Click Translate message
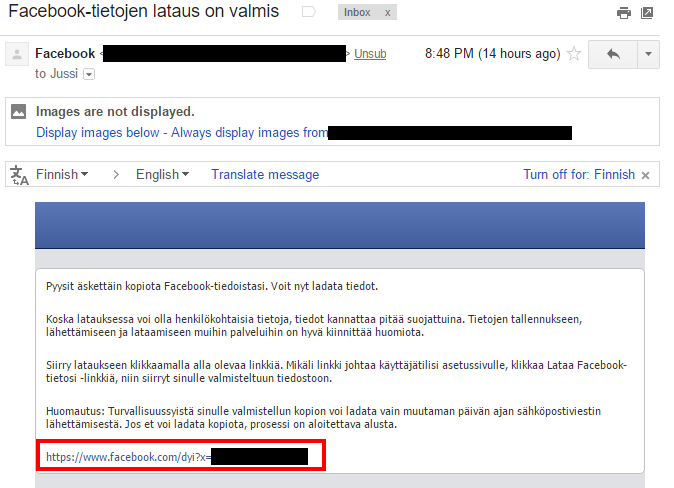The image size is (674, 488). (265, 175)
